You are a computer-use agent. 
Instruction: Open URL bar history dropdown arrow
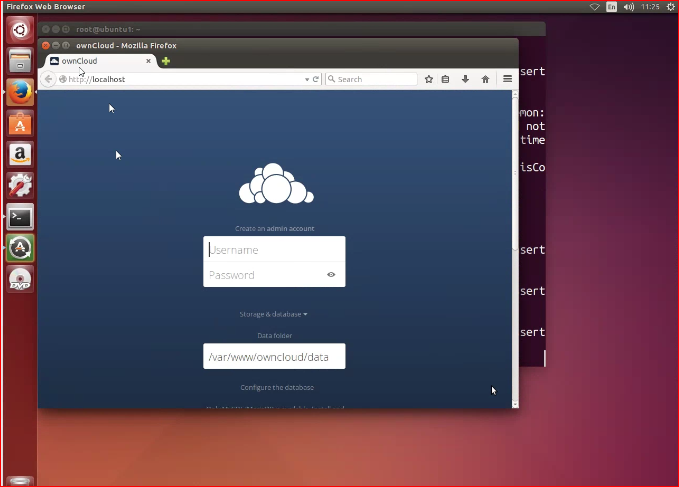307,79
